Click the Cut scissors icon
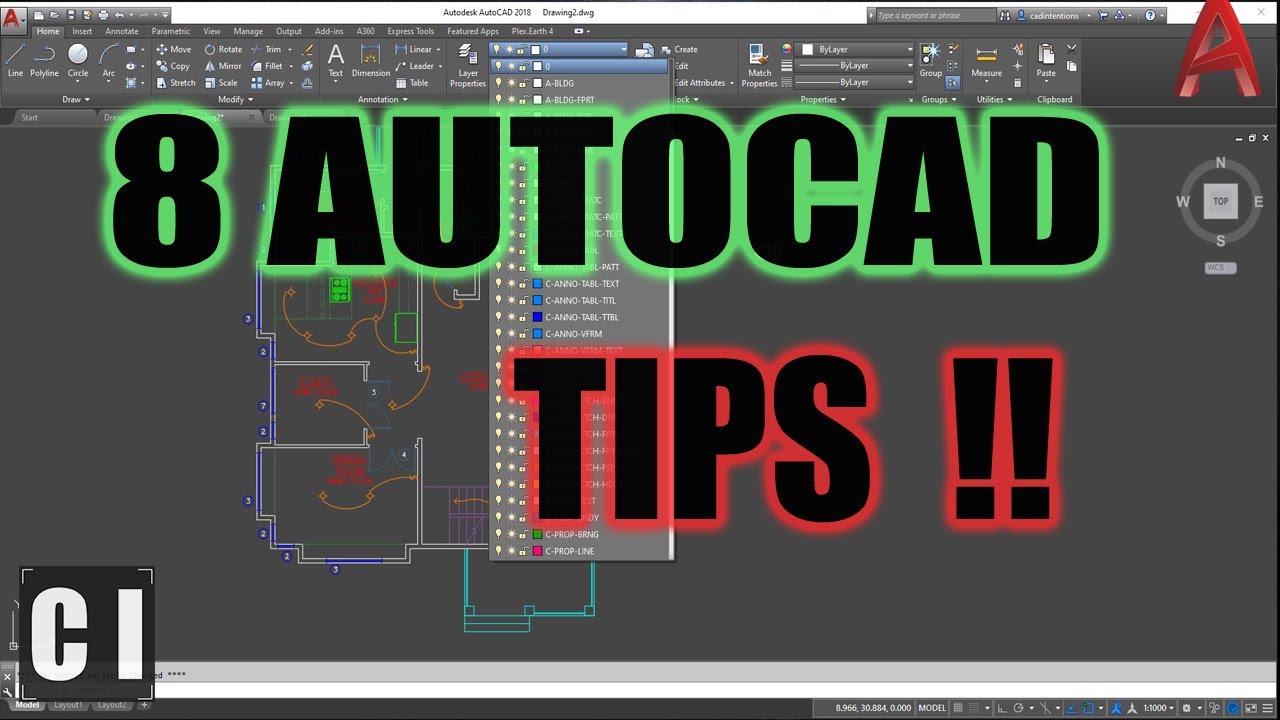The height and width of the screenshot is (720, 1280). pyautogui.click(x=1072, y=49)
